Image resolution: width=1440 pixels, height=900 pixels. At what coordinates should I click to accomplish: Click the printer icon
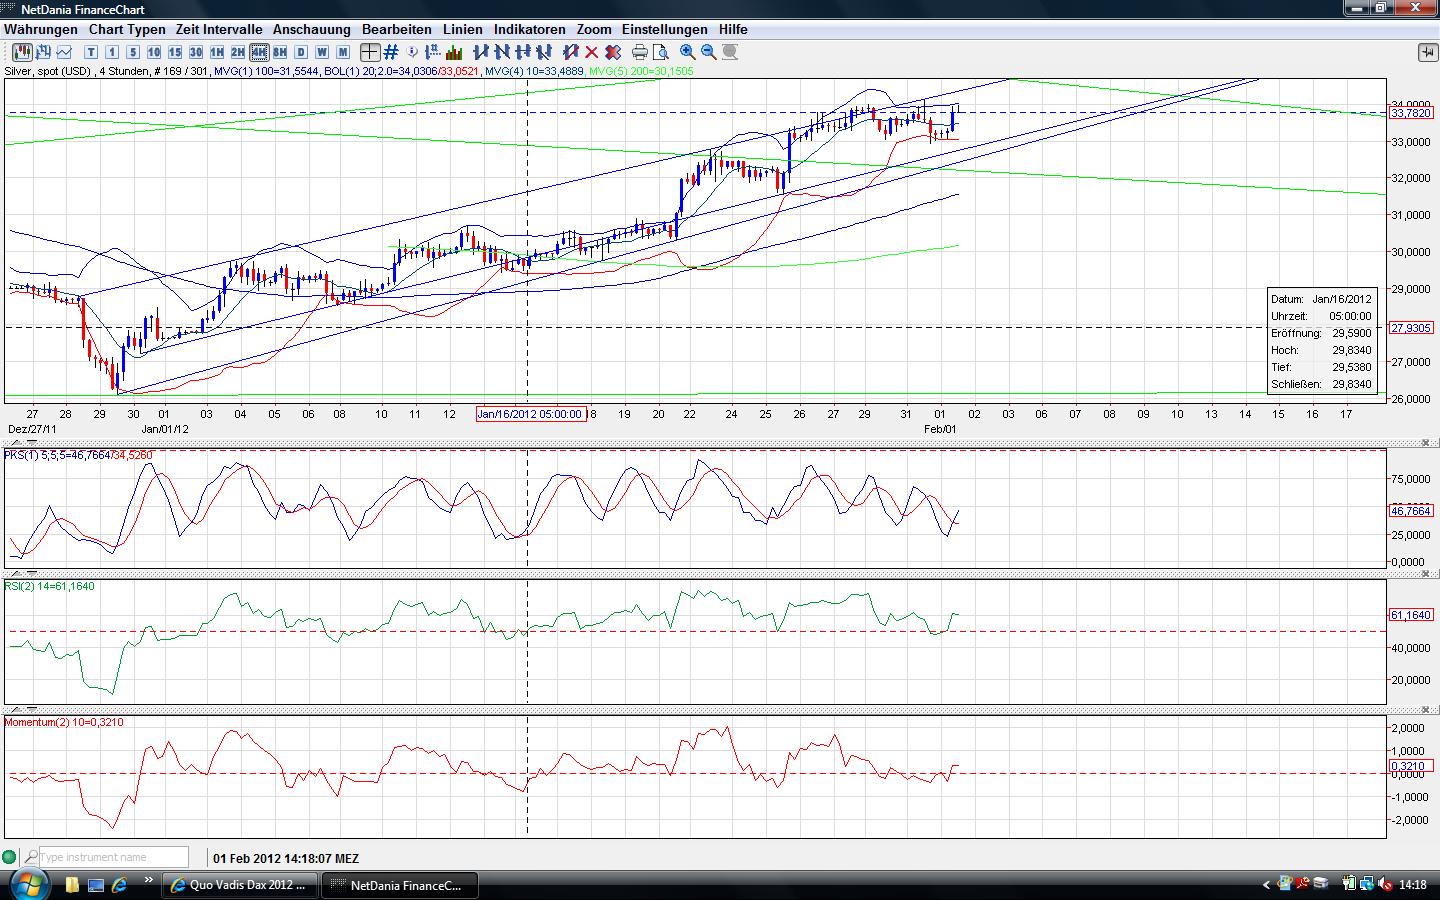coord(639,52)
